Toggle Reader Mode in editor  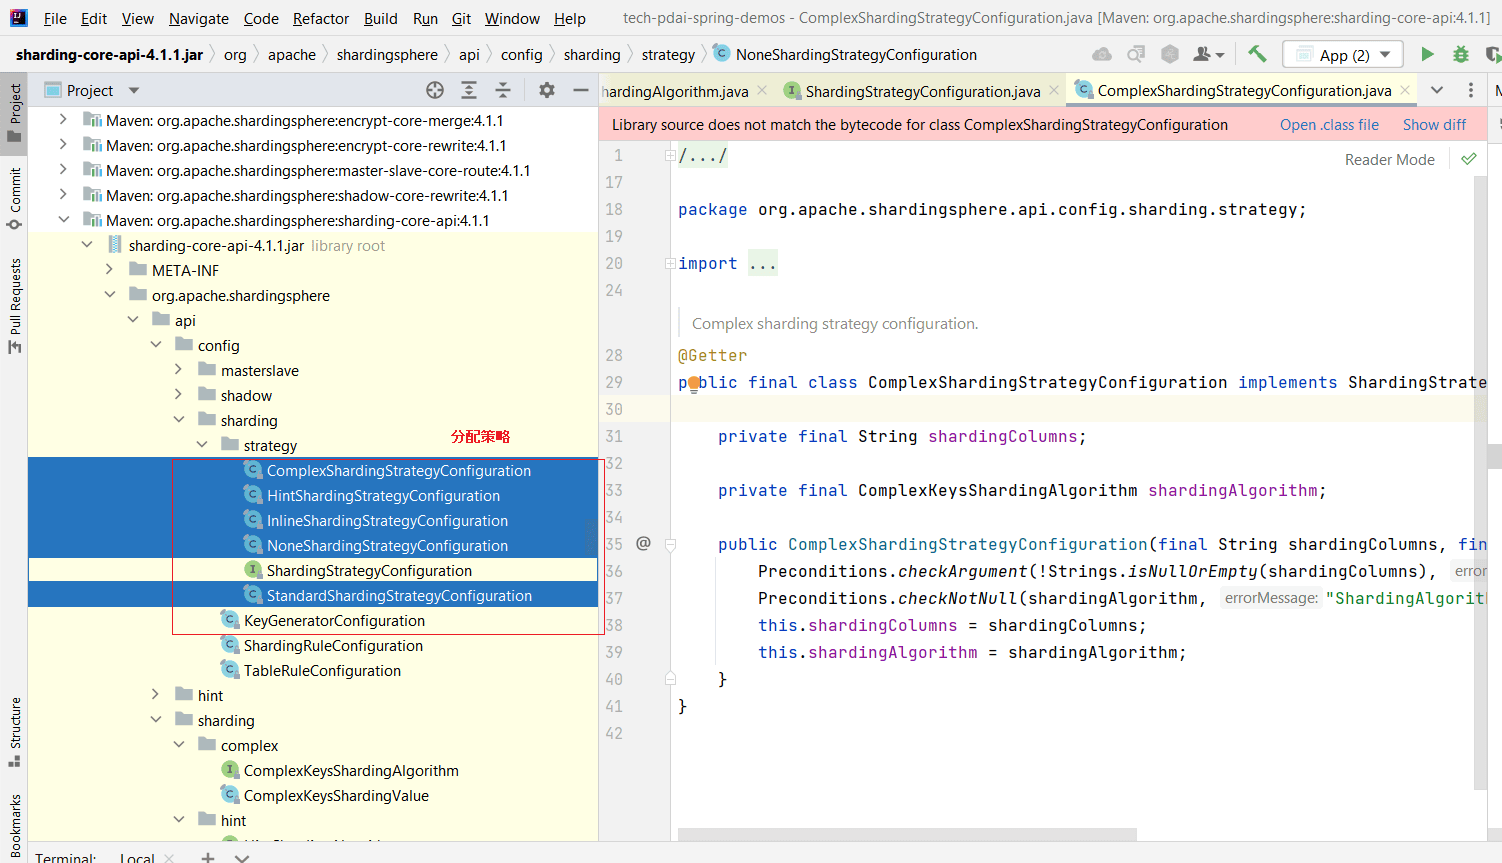(1389, 160)
